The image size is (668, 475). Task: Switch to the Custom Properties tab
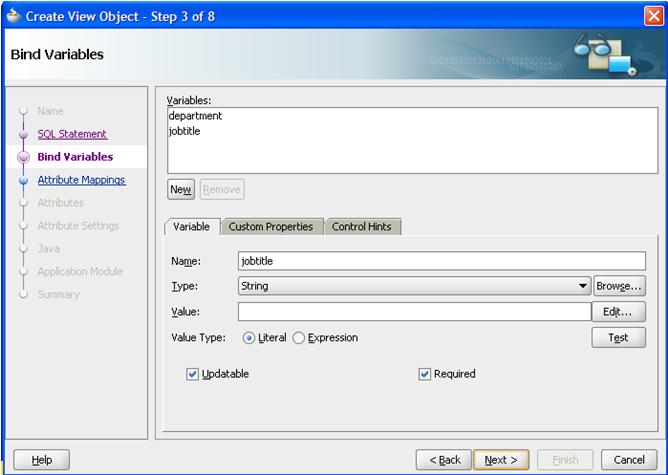click(x=270, y=227)
